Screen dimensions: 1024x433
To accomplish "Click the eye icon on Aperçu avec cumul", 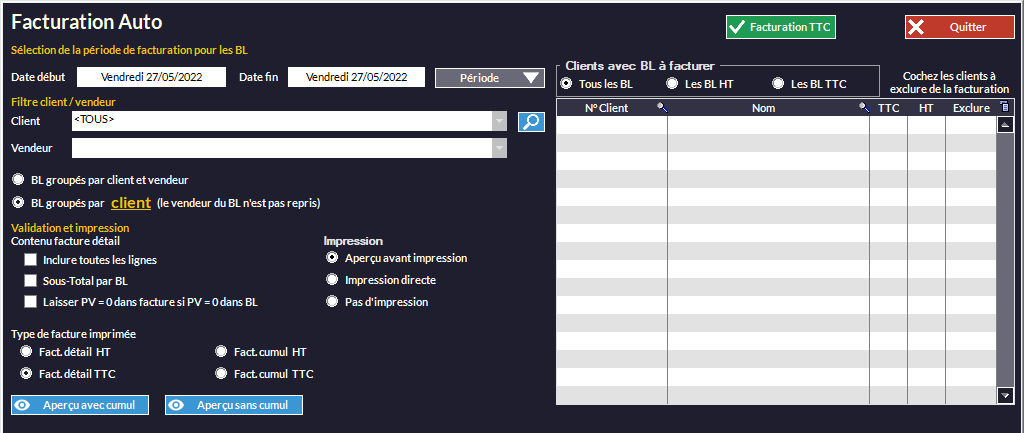I will click(x=23, y=405).
